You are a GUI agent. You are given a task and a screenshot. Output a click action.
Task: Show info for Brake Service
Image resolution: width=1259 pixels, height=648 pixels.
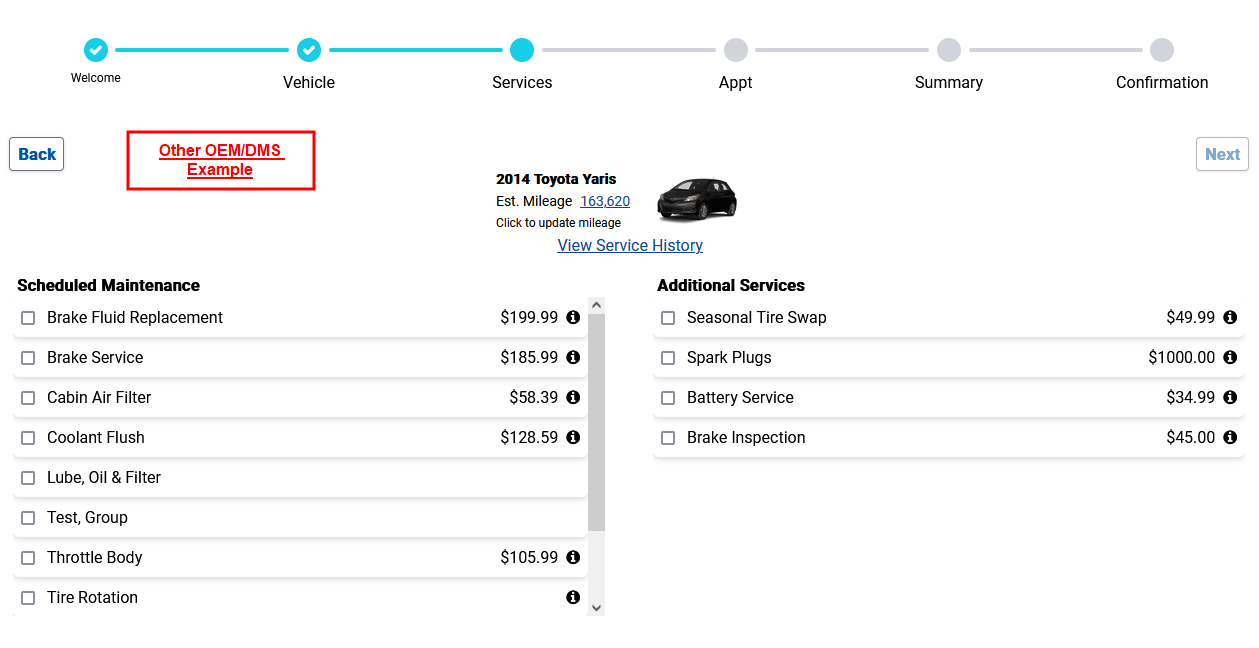click(x=573, y=358)
